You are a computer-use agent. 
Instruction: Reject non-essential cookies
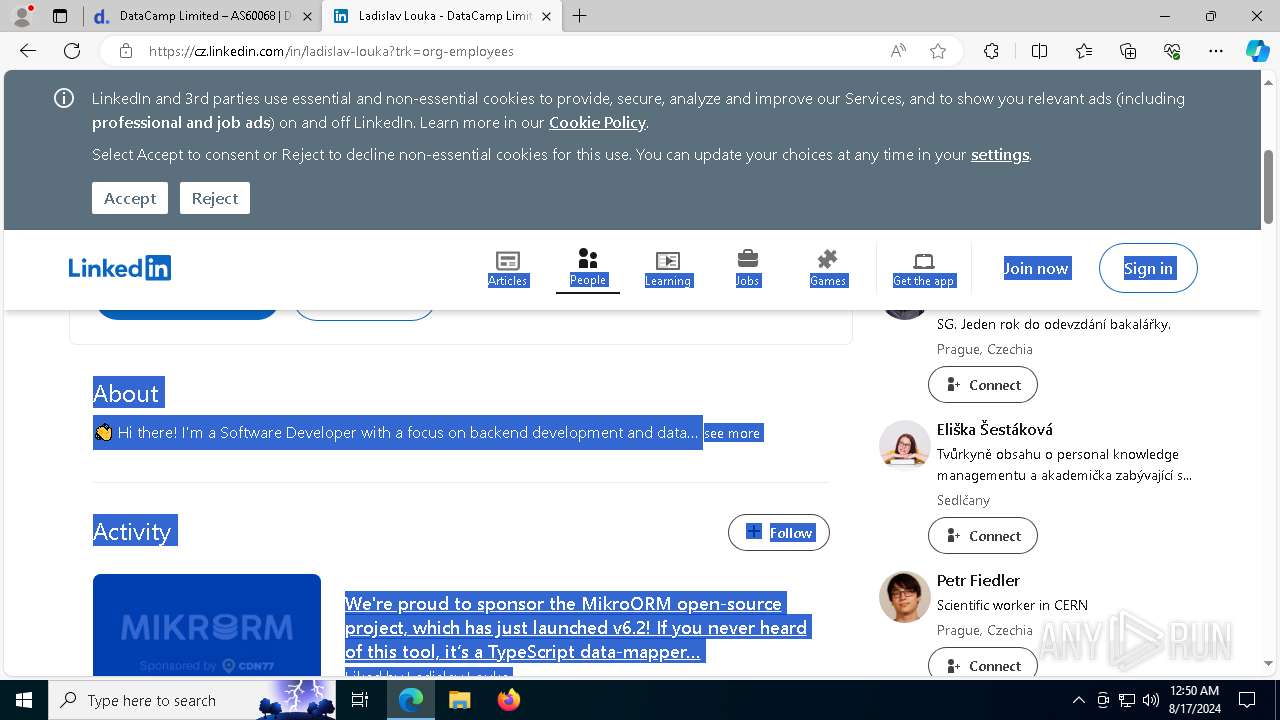tap(215, 198)
